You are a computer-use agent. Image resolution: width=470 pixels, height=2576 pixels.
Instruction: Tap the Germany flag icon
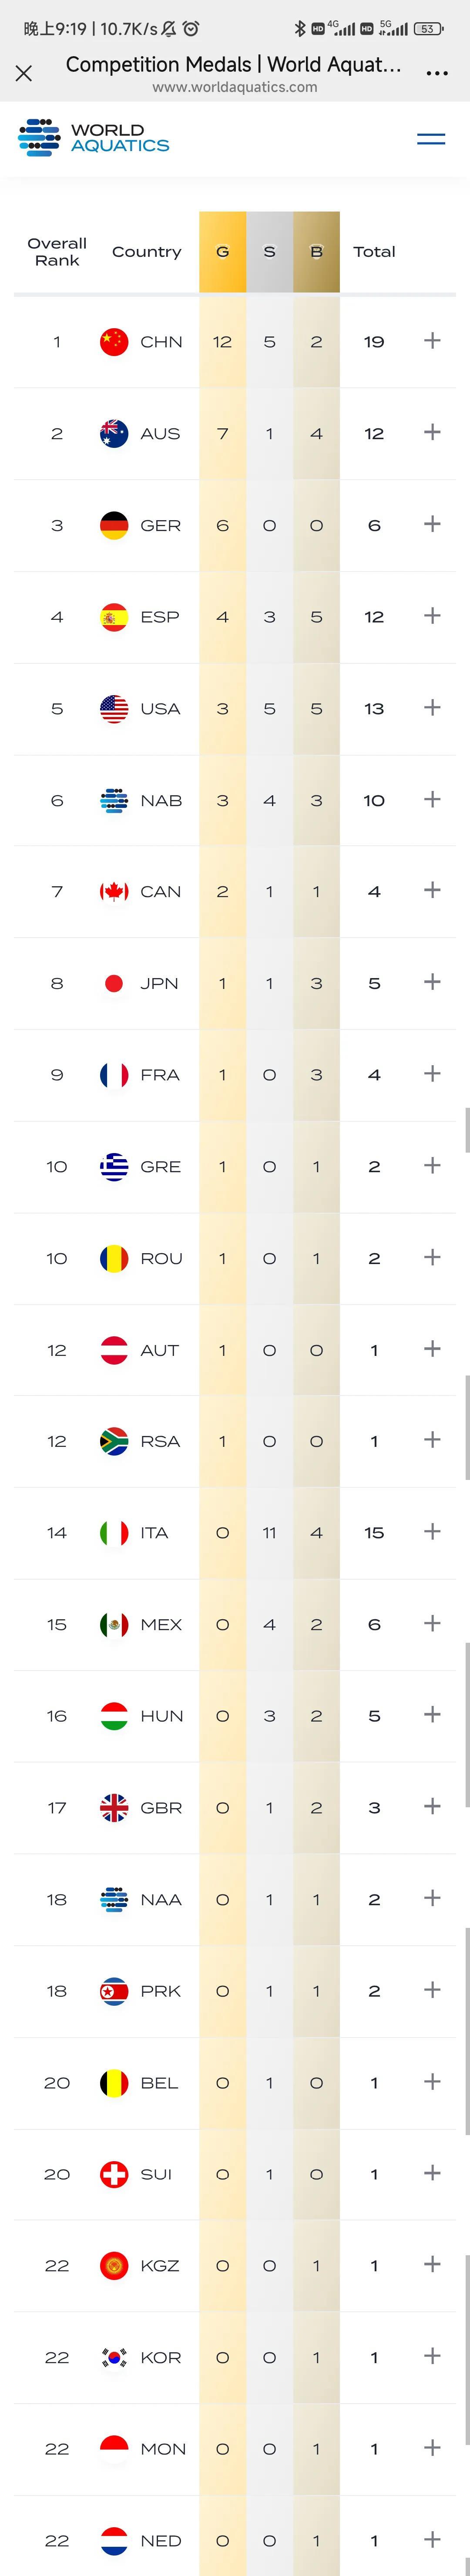[x=114, y=525]
